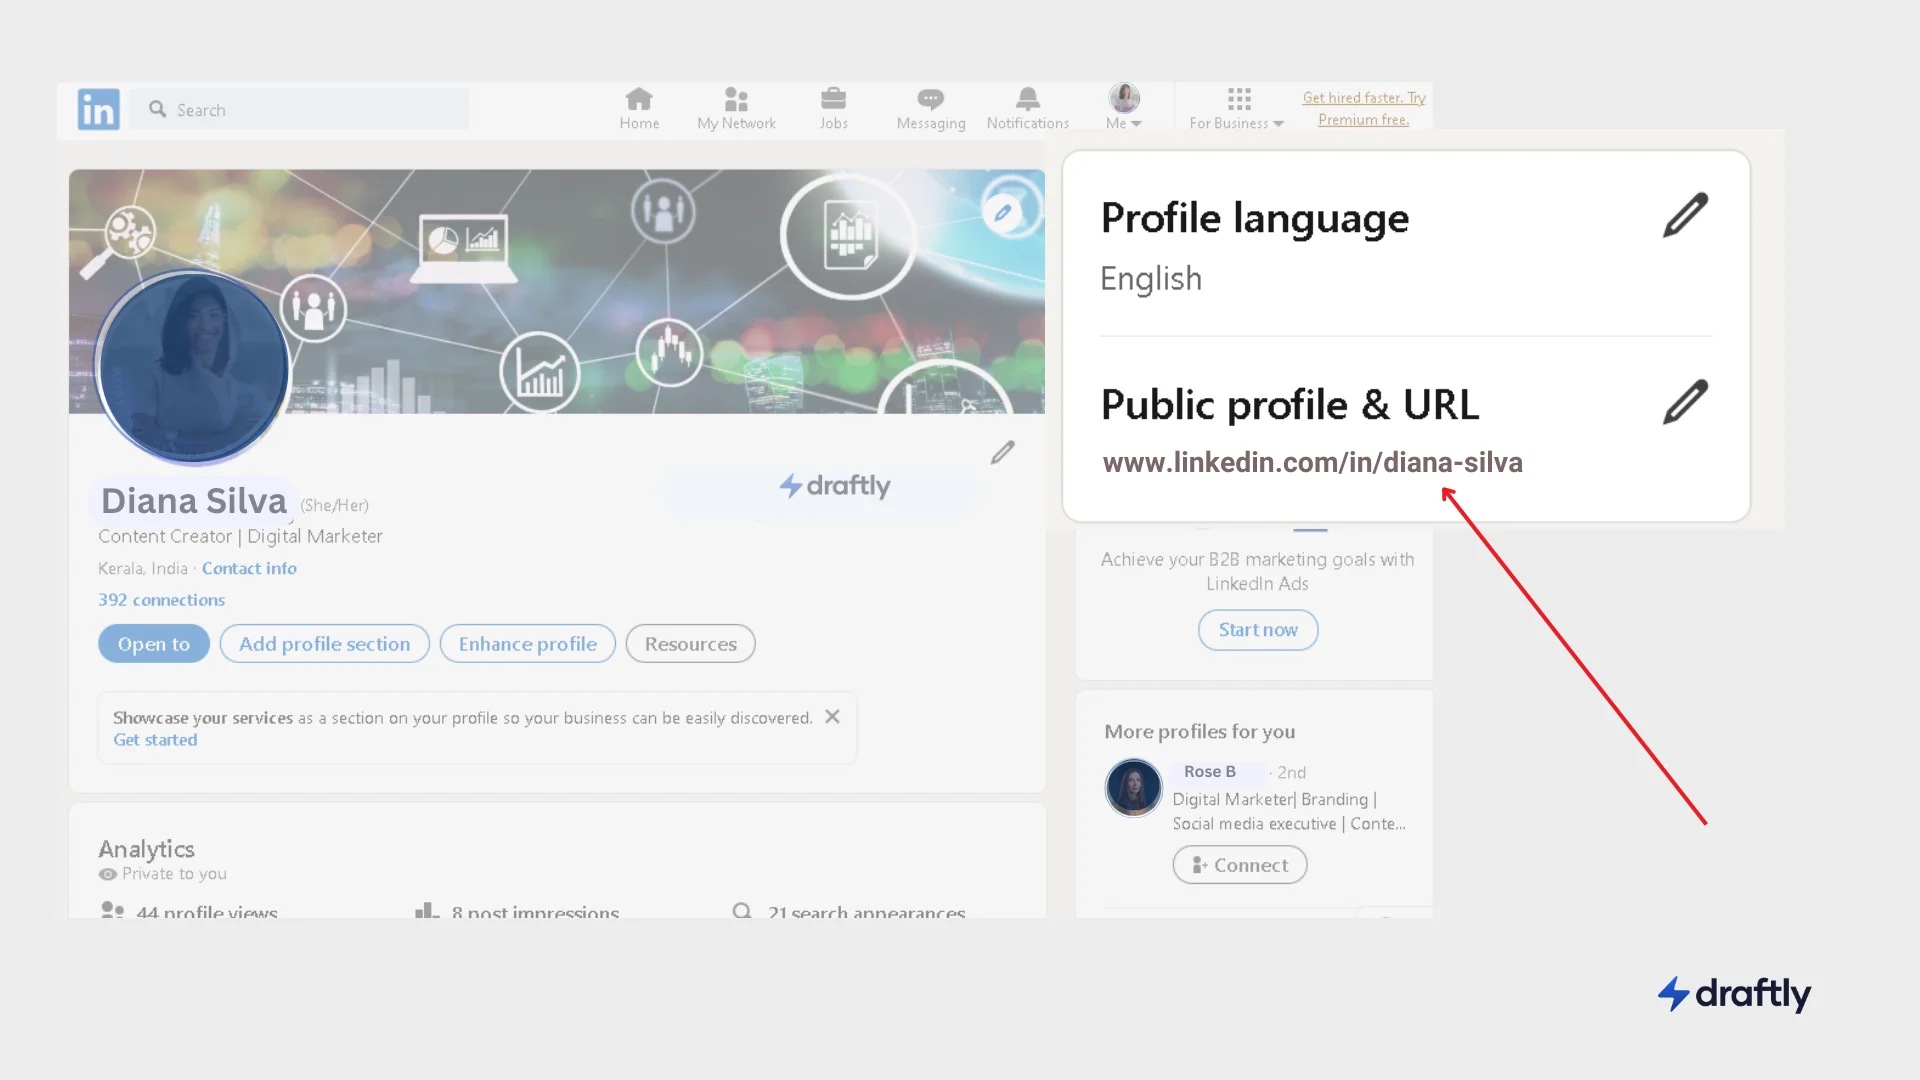
Task: Click the LinkedIn logo
Action: (98, 109)
